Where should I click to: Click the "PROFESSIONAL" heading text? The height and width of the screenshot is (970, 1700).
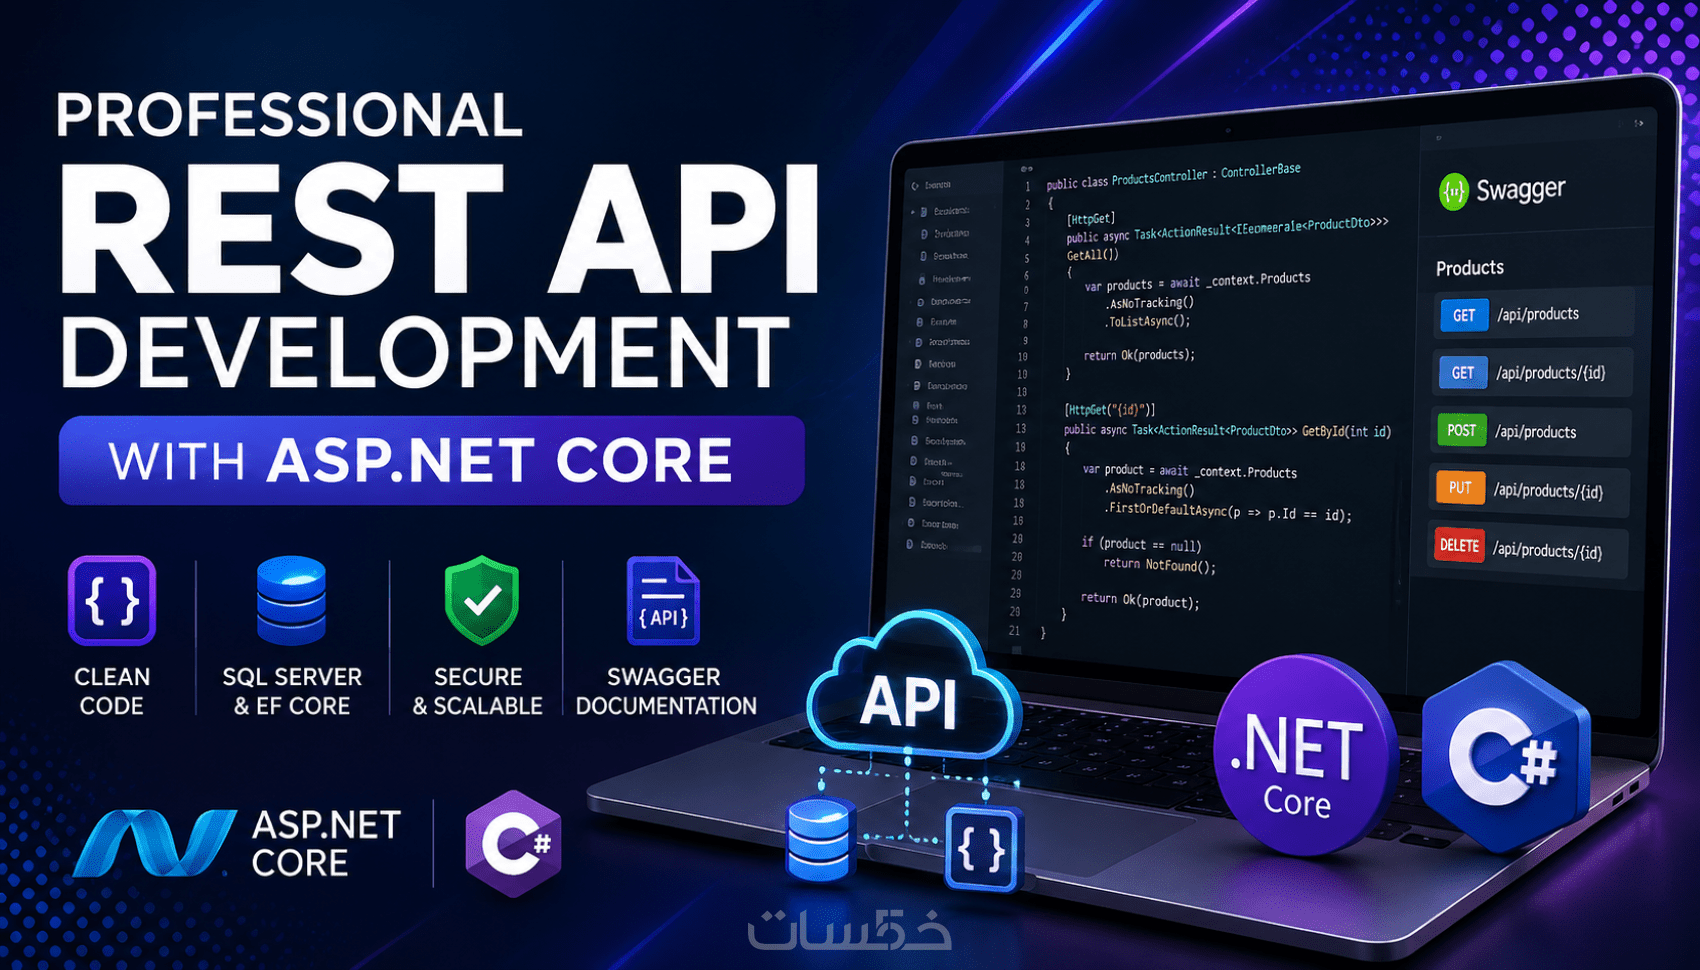click(x=290, y=115)
